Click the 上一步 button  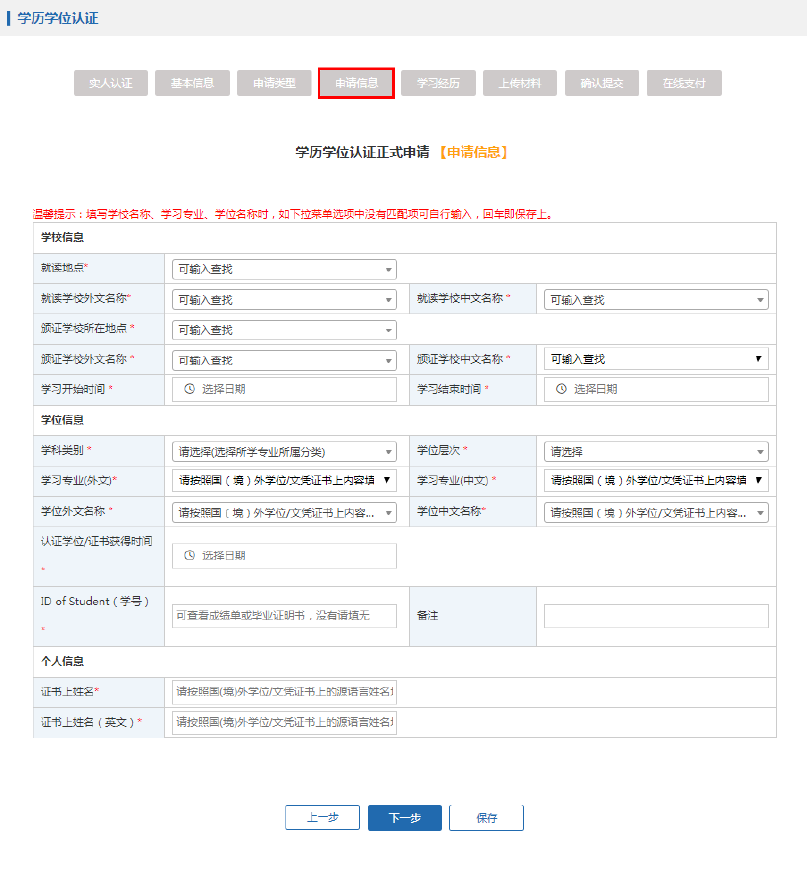click(x=322, y=818)
